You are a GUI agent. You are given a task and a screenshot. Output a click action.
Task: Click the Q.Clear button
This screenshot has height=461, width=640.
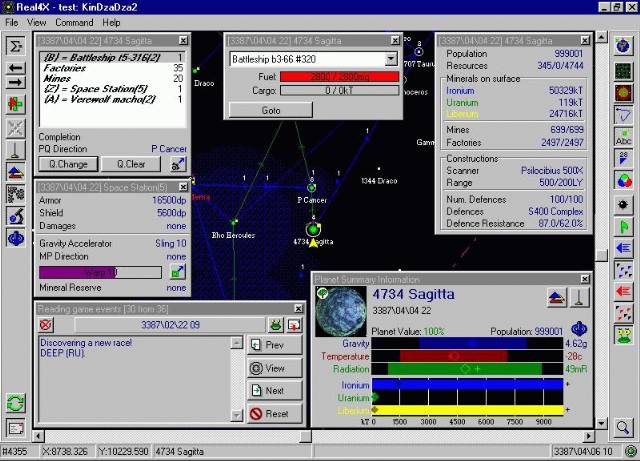pos(131,164)
